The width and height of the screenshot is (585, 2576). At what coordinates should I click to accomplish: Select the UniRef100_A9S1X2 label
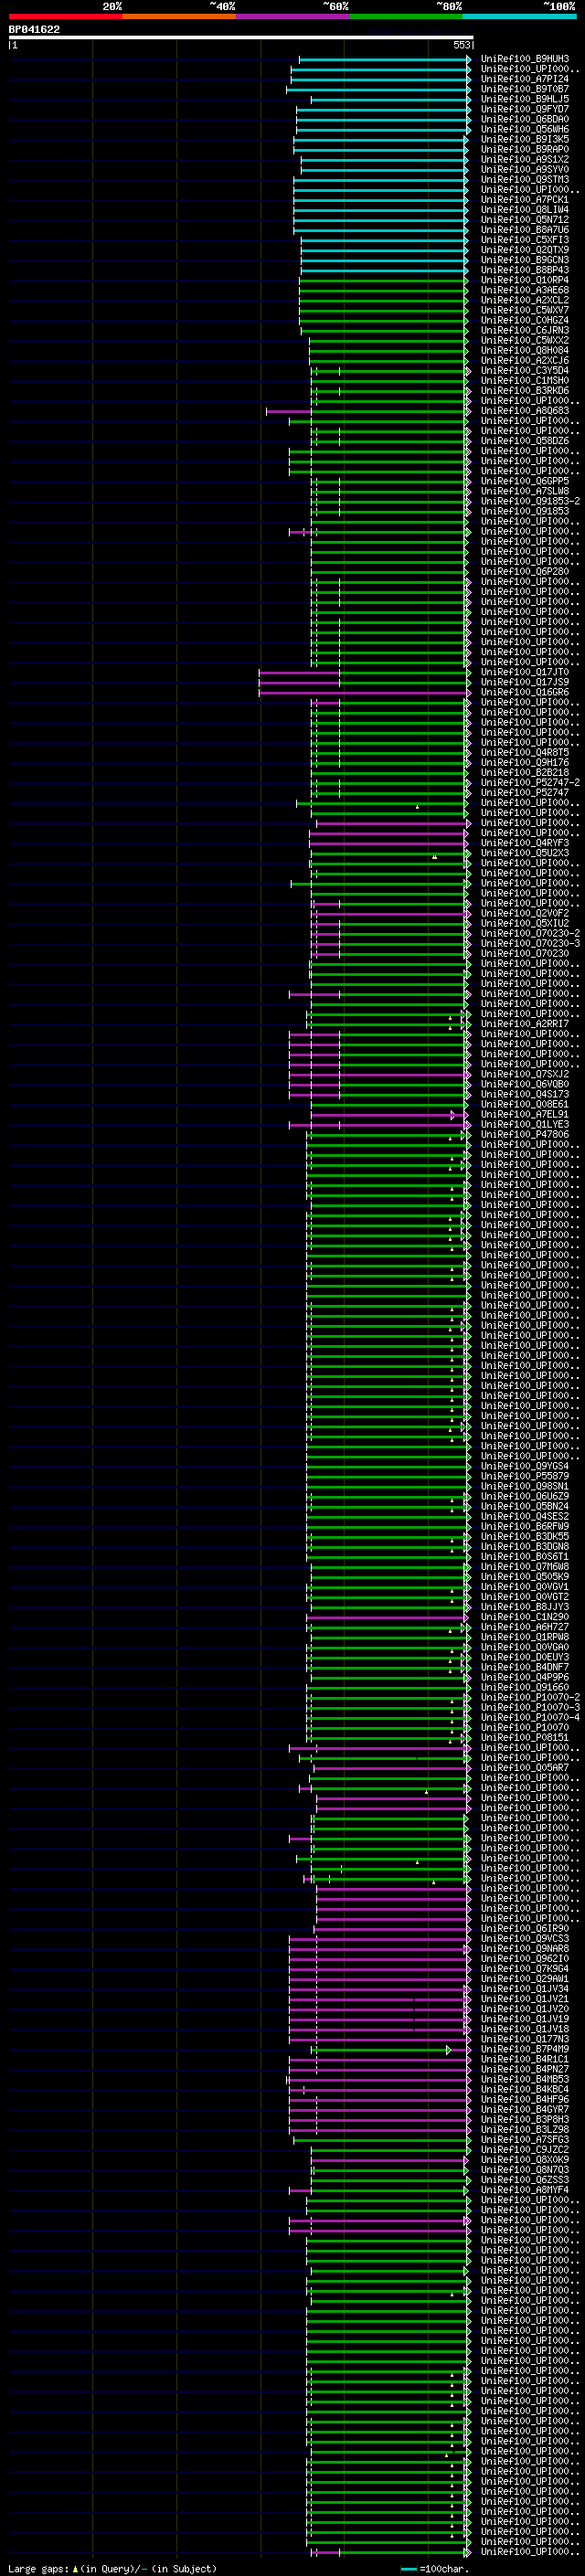[525, 159]
